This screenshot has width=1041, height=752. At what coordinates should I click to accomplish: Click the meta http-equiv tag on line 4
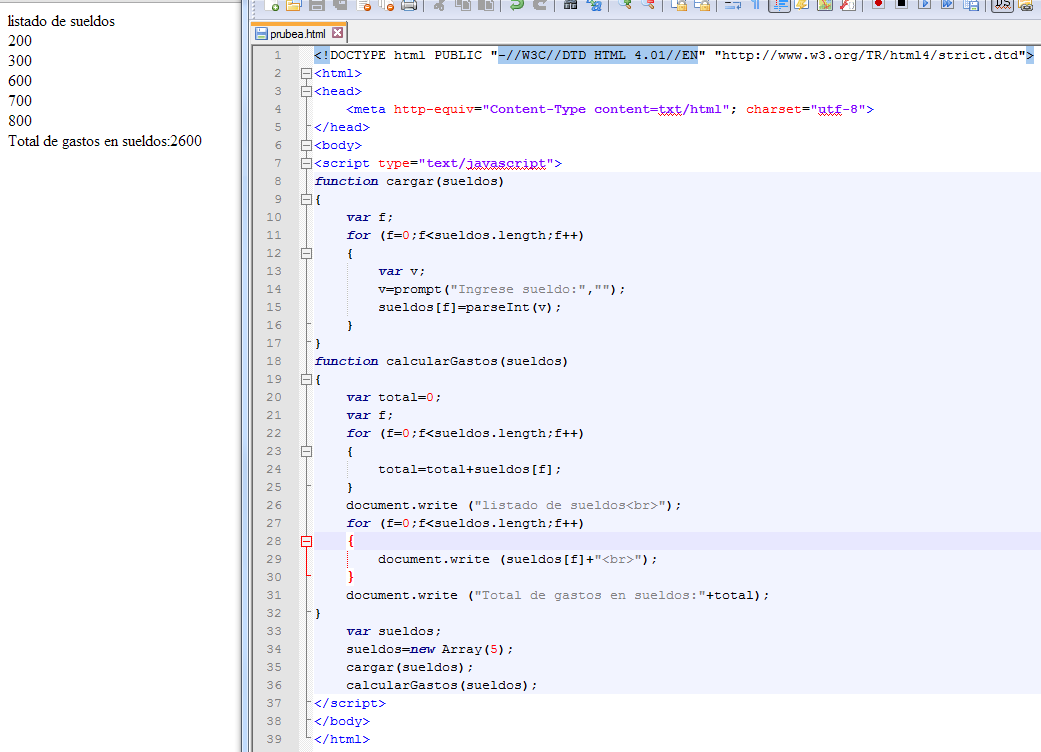click(x=609, y=110)
